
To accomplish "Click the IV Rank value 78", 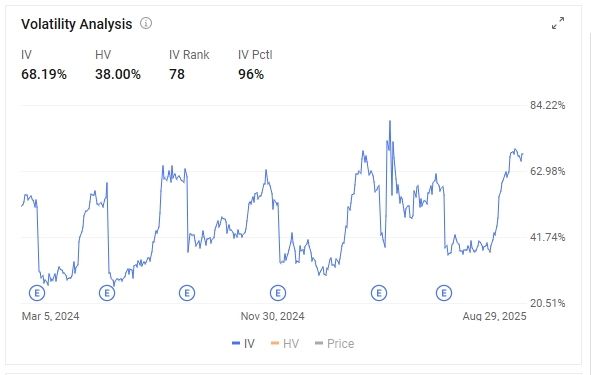I will (177, 74).
